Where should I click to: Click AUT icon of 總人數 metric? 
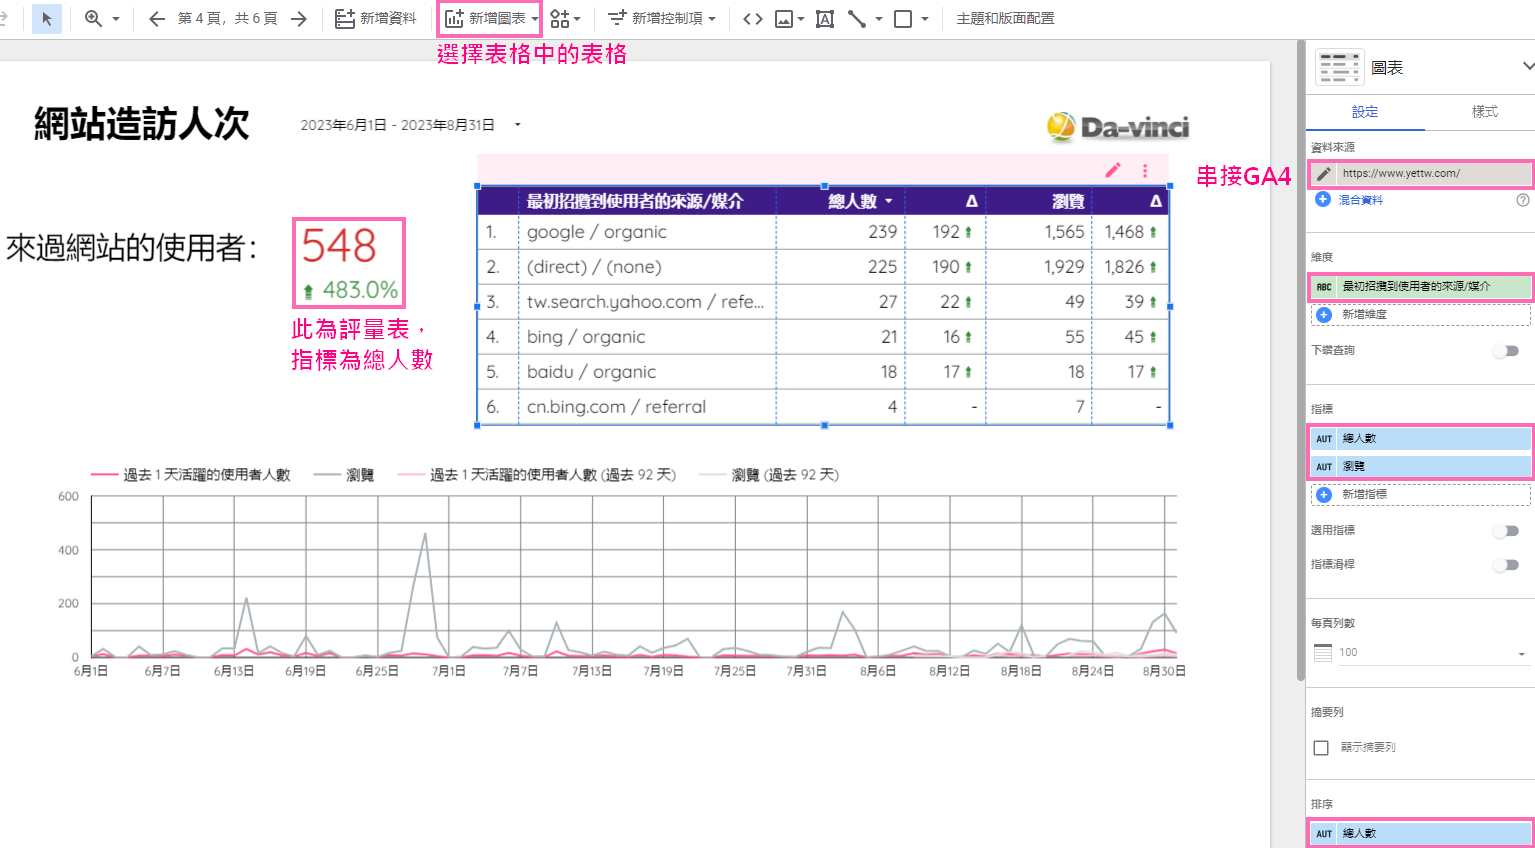[x=1324, y=439]
